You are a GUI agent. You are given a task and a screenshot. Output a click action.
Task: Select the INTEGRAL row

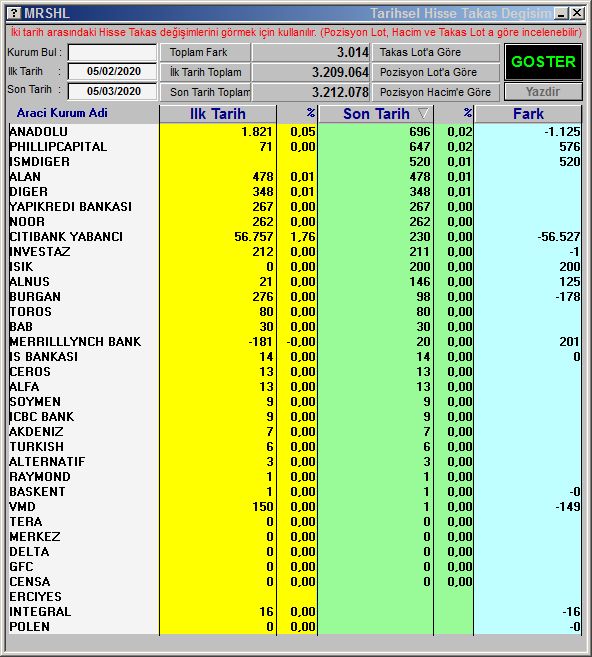click(295, 612)
